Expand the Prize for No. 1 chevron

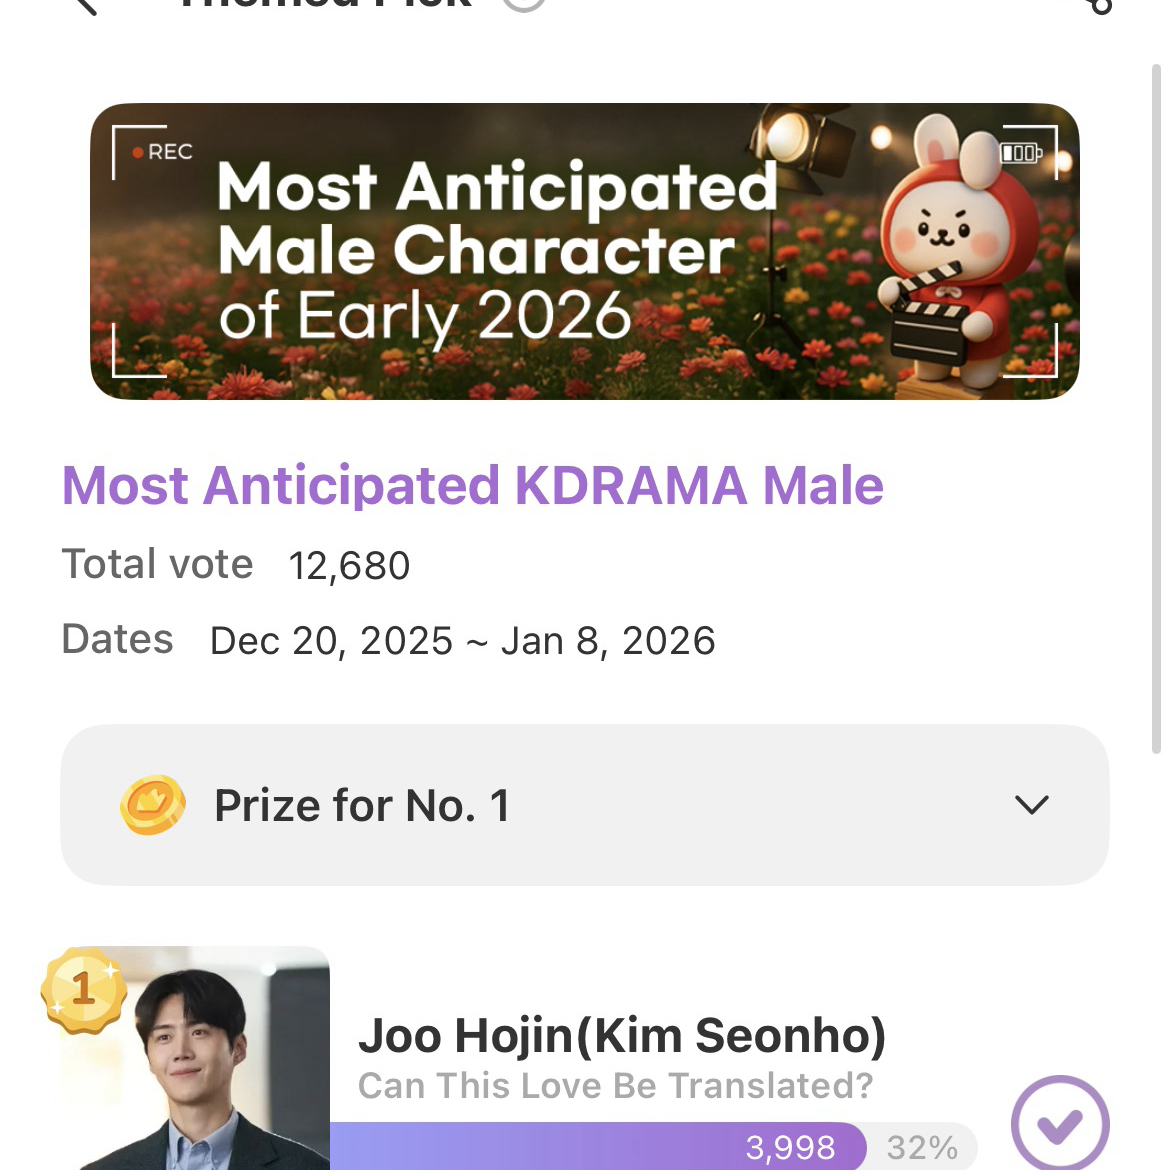[x=1031, y=805]
